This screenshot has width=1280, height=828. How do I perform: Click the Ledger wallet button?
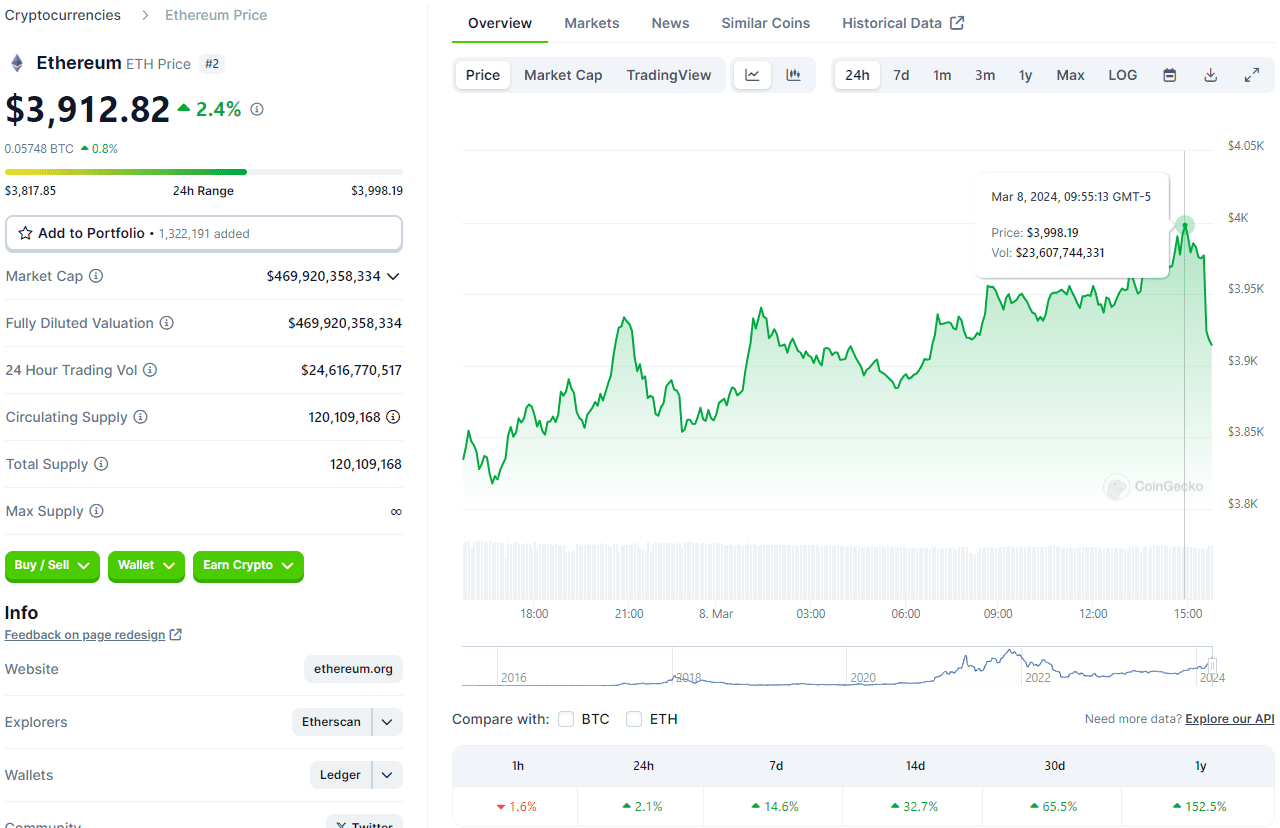pyautogui.click(x=340, y=775)
